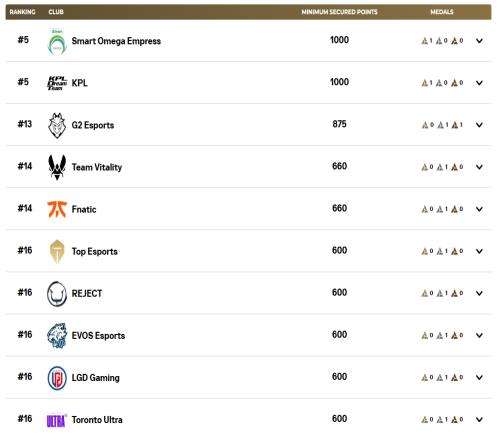The width and height of the screenshot is (500, 440).
Task: Click the KPL Dream Team logo
Action: coord(57,83)
